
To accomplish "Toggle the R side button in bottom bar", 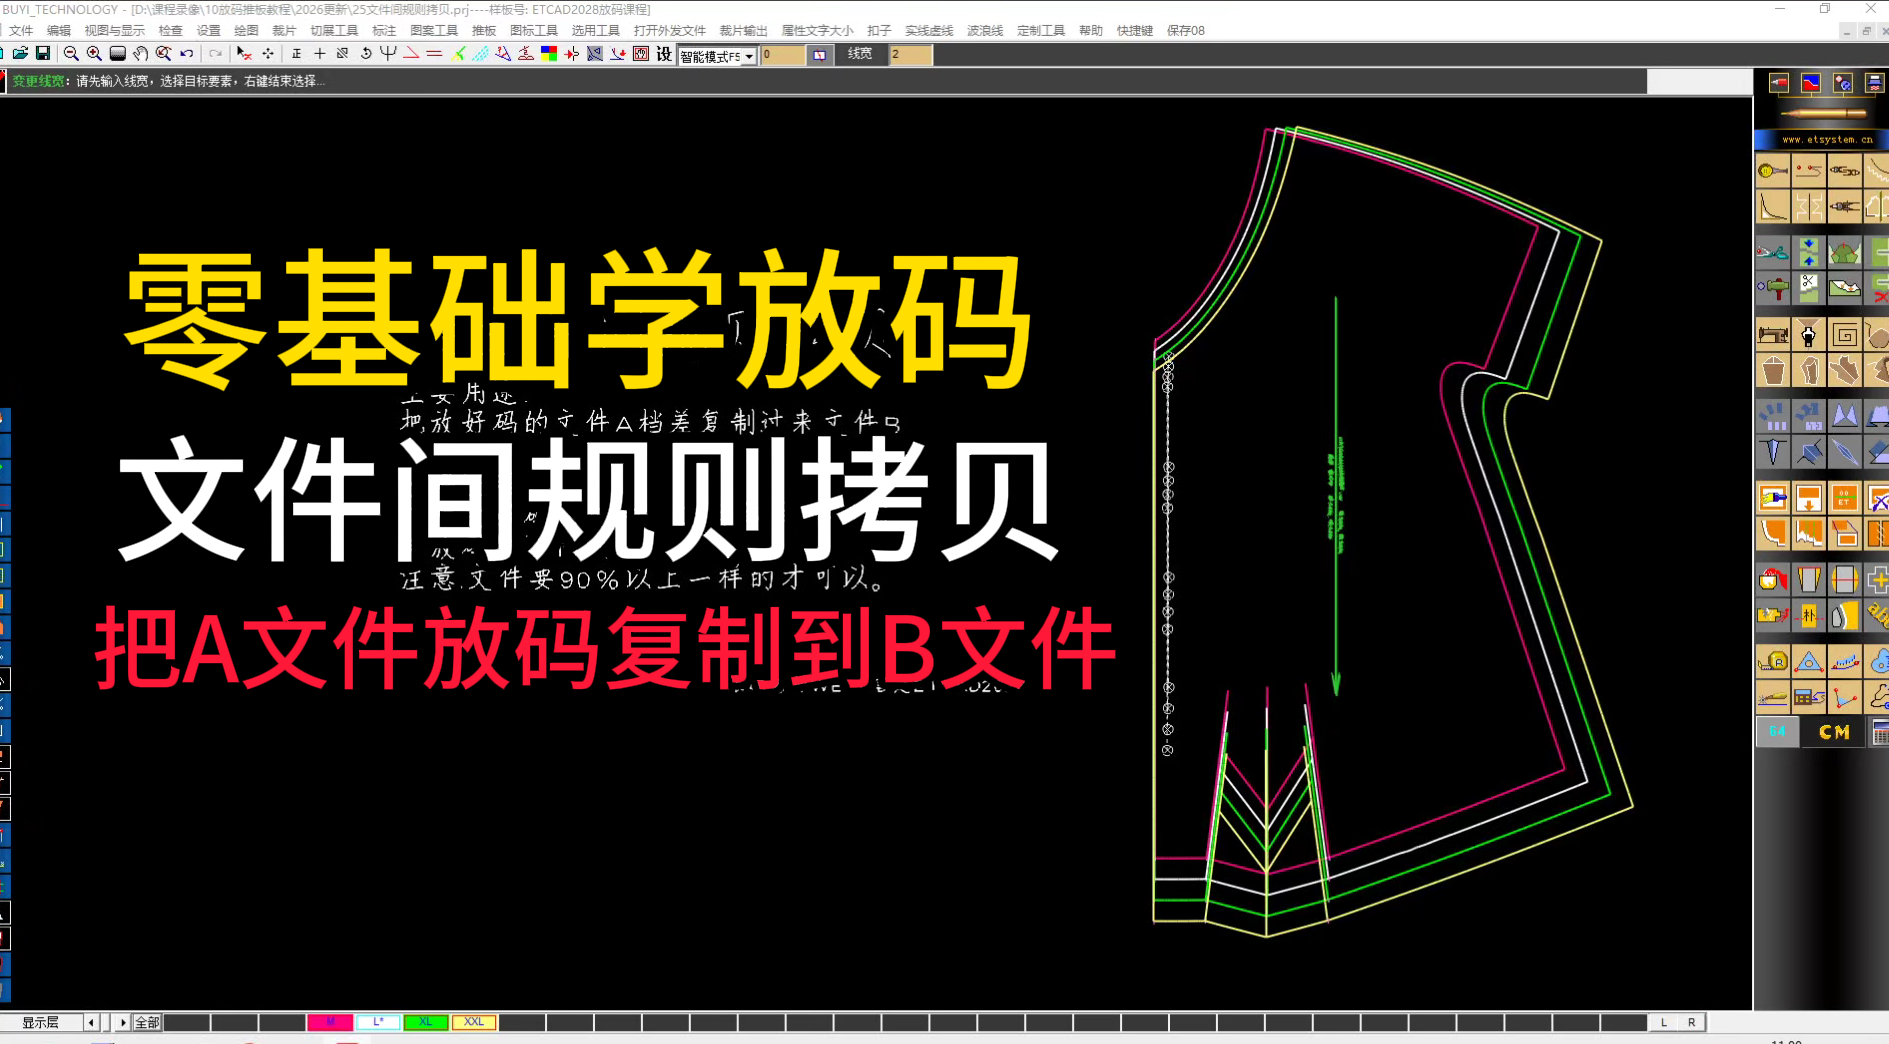I will point(1692,1022).
